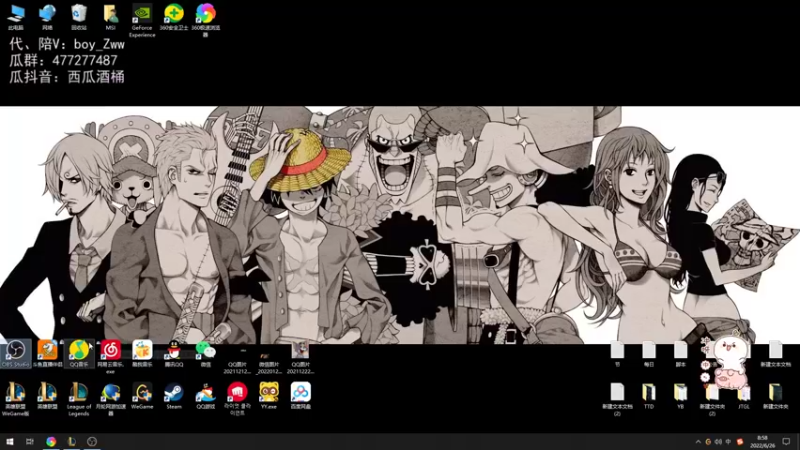Open the Recycle Bin icon
The height and width of the screenshot is (450, 800).
pos(79,17)
